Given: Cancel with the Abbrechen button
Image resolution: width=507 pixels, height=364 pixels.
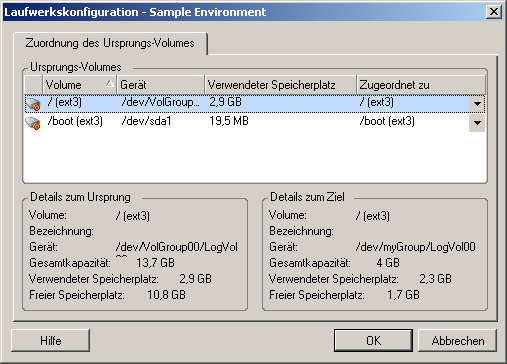Looking at the screenshot, I should point(458,341).
